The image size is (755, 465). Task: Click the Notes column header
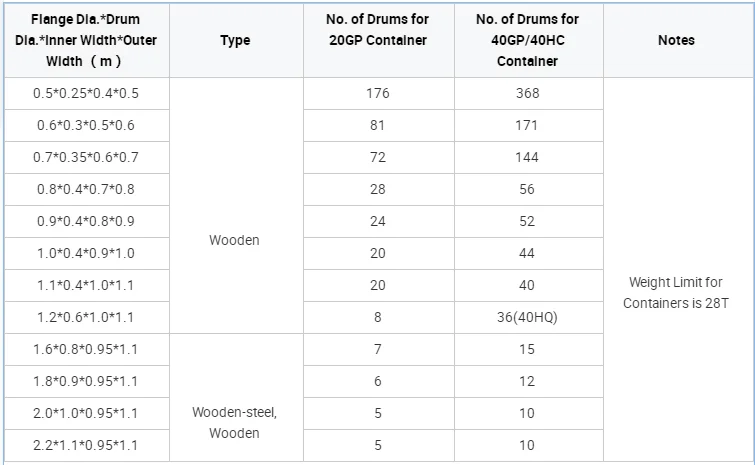click(677, 40)
